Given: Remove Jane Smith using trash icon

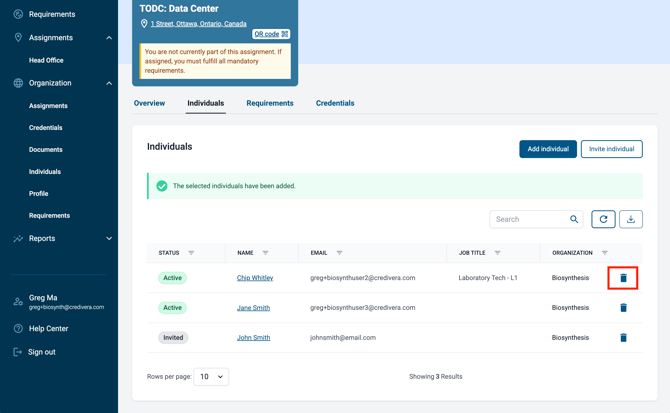Looking at the screenshot, I should tap(623, 308).
